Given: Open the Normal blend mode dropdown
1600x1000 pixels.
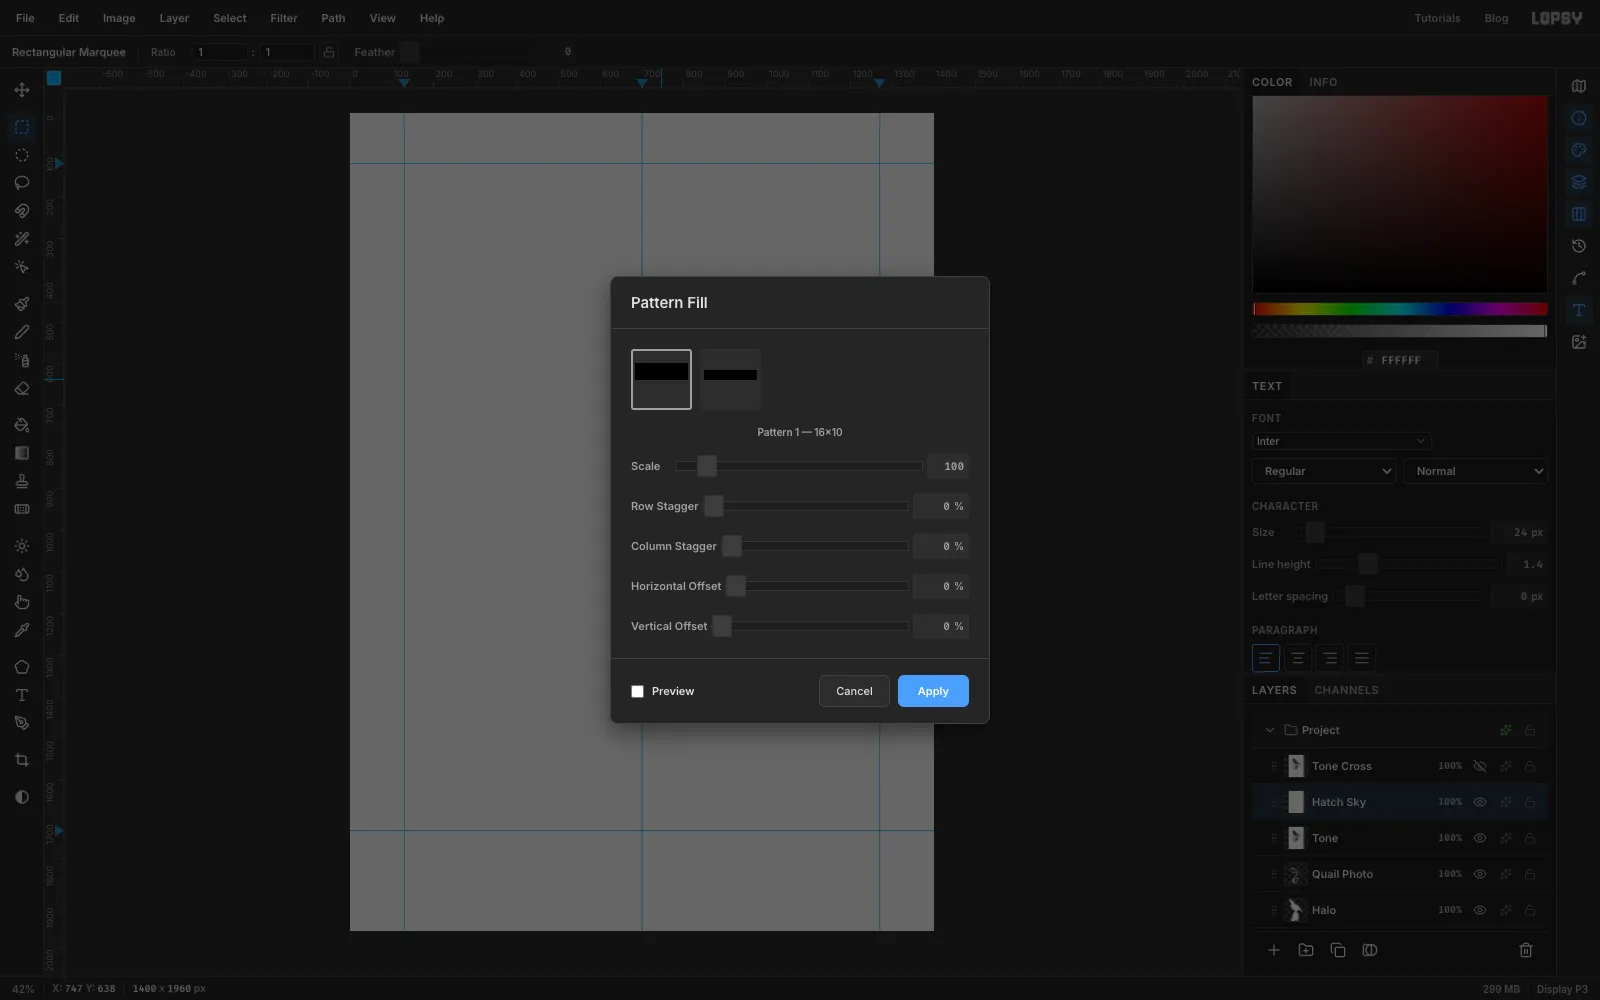Looking at the screenshot, I should coord(1476,471).
